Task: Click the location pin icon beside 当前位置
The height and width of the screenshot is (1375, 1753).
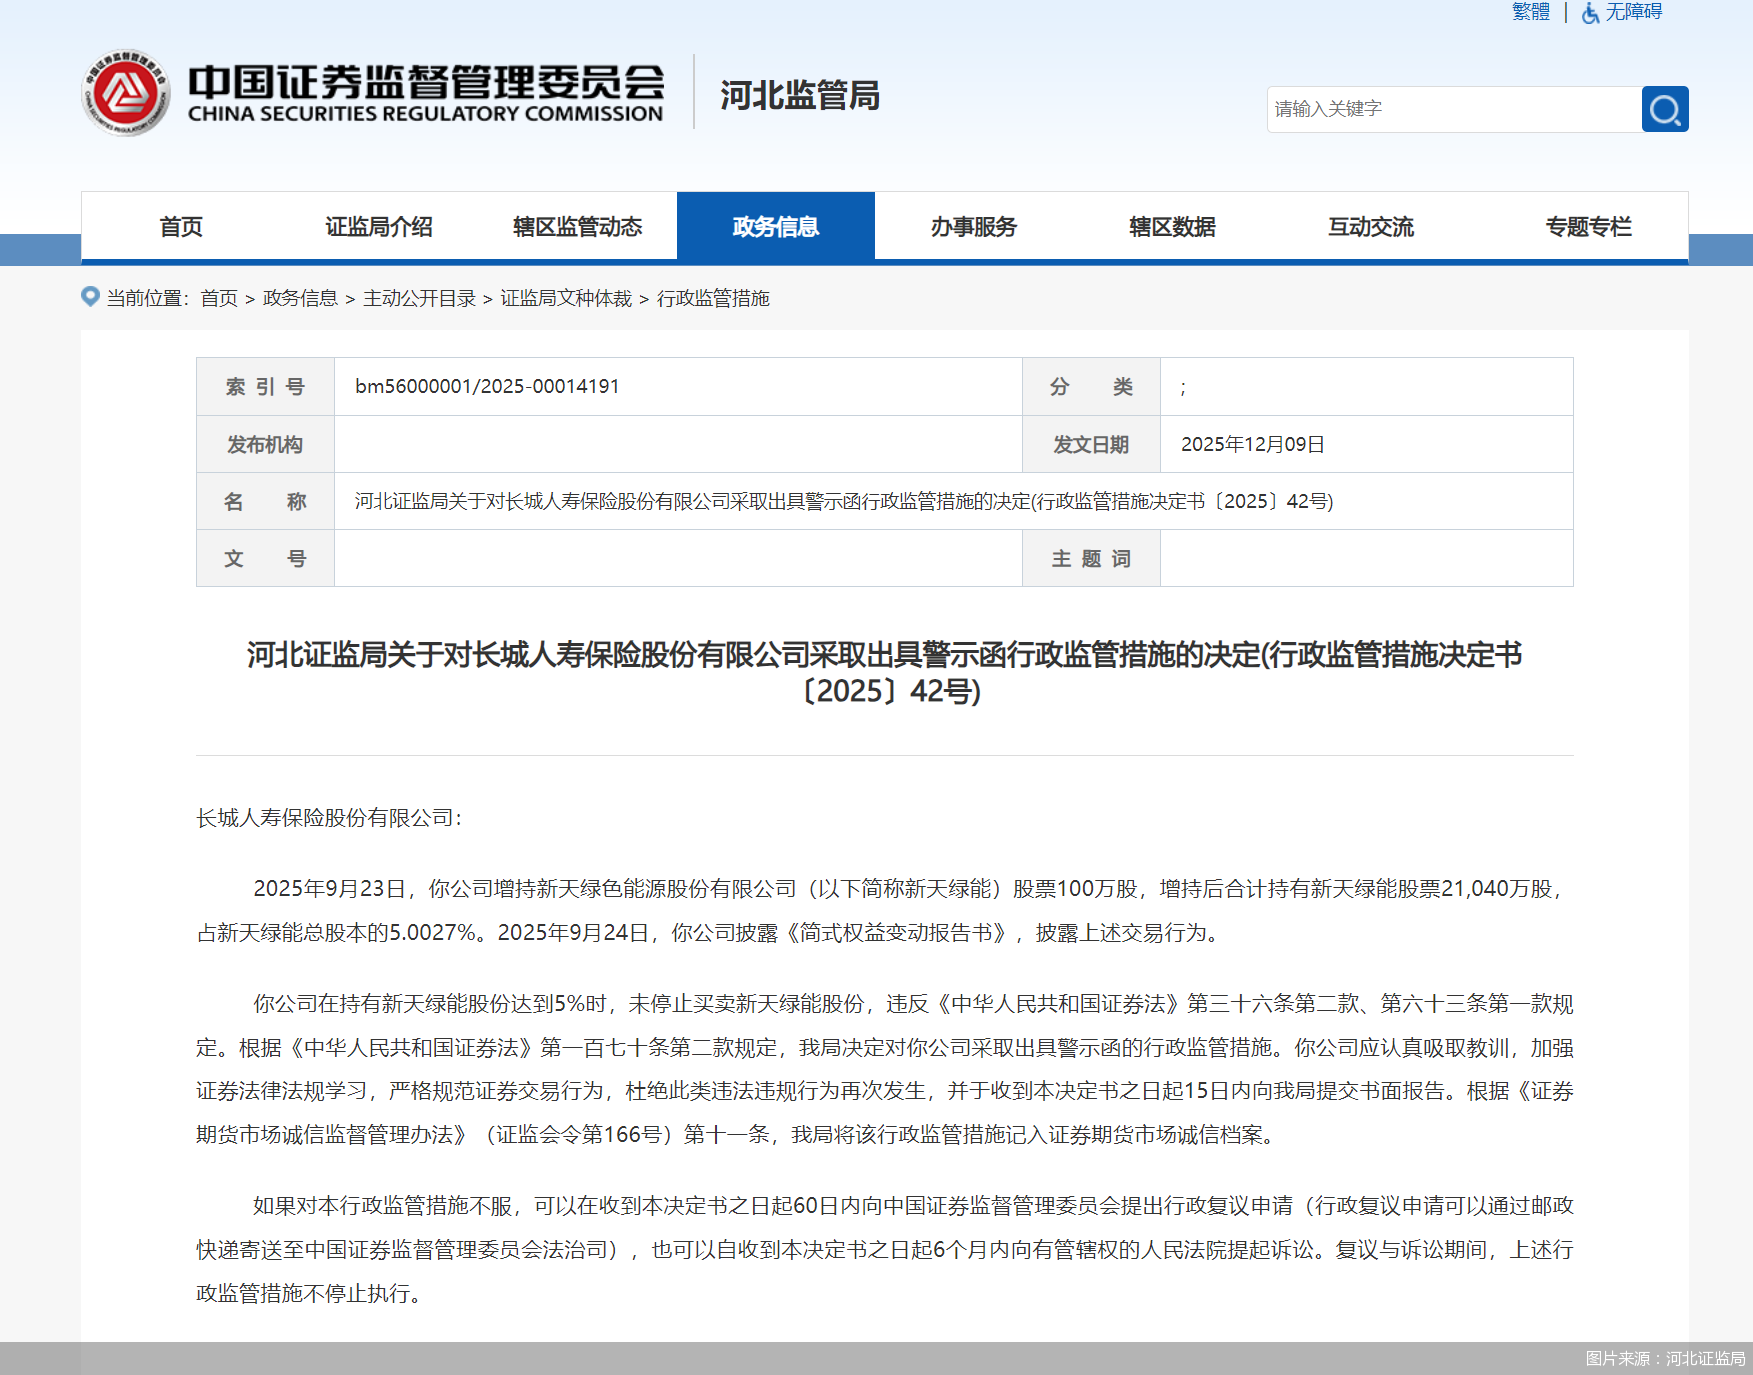Action: 89,297
